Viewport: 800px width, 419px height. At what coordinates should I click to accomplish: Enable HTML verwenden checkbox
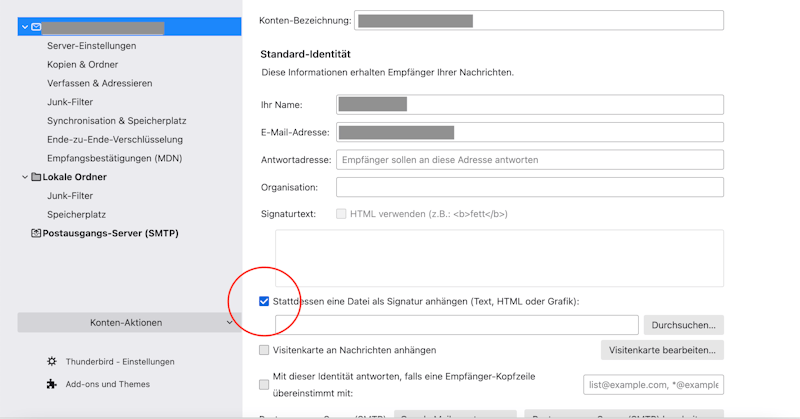point(341,214)
